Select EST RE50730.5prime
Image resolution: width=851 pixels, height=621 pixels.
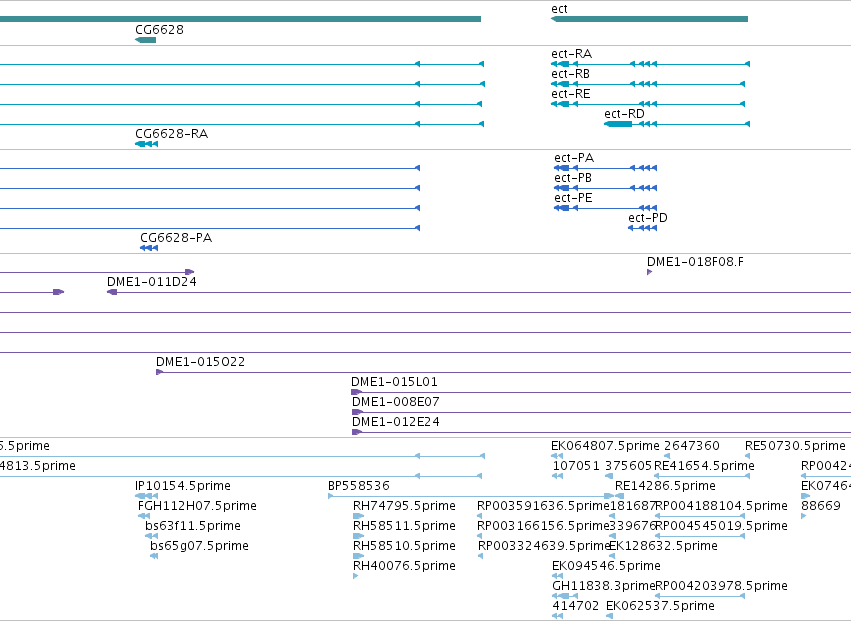tap(747, 456)
